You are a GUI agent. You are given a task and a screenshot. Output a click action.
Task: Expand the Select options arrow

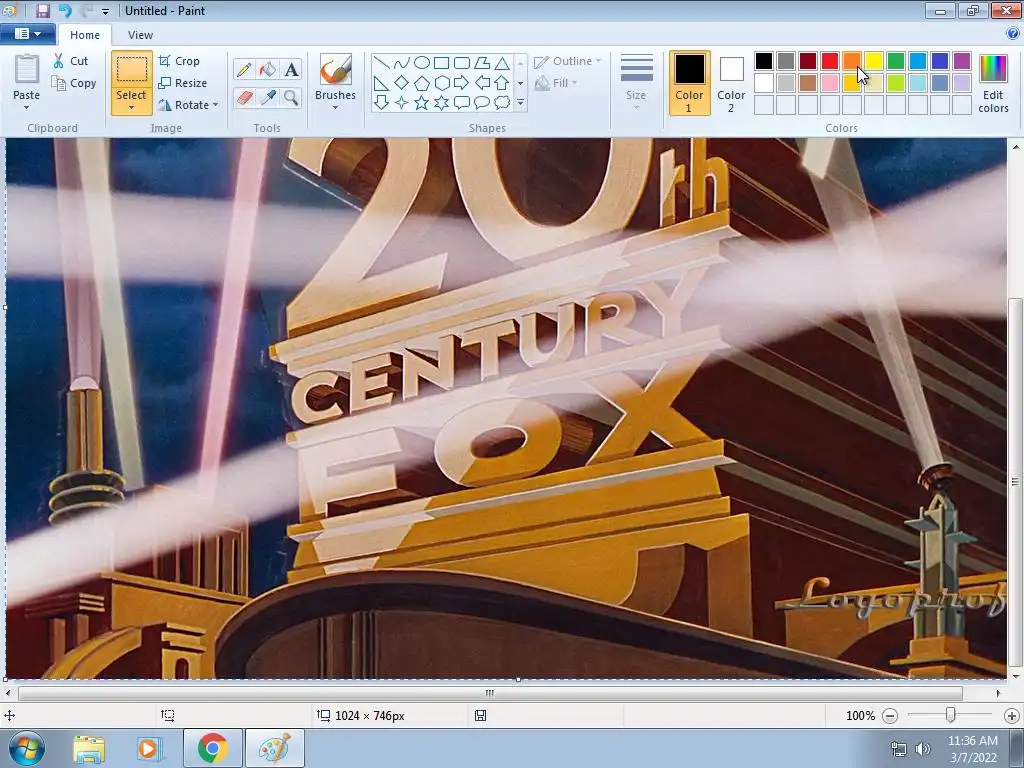[x=131, y=108]
